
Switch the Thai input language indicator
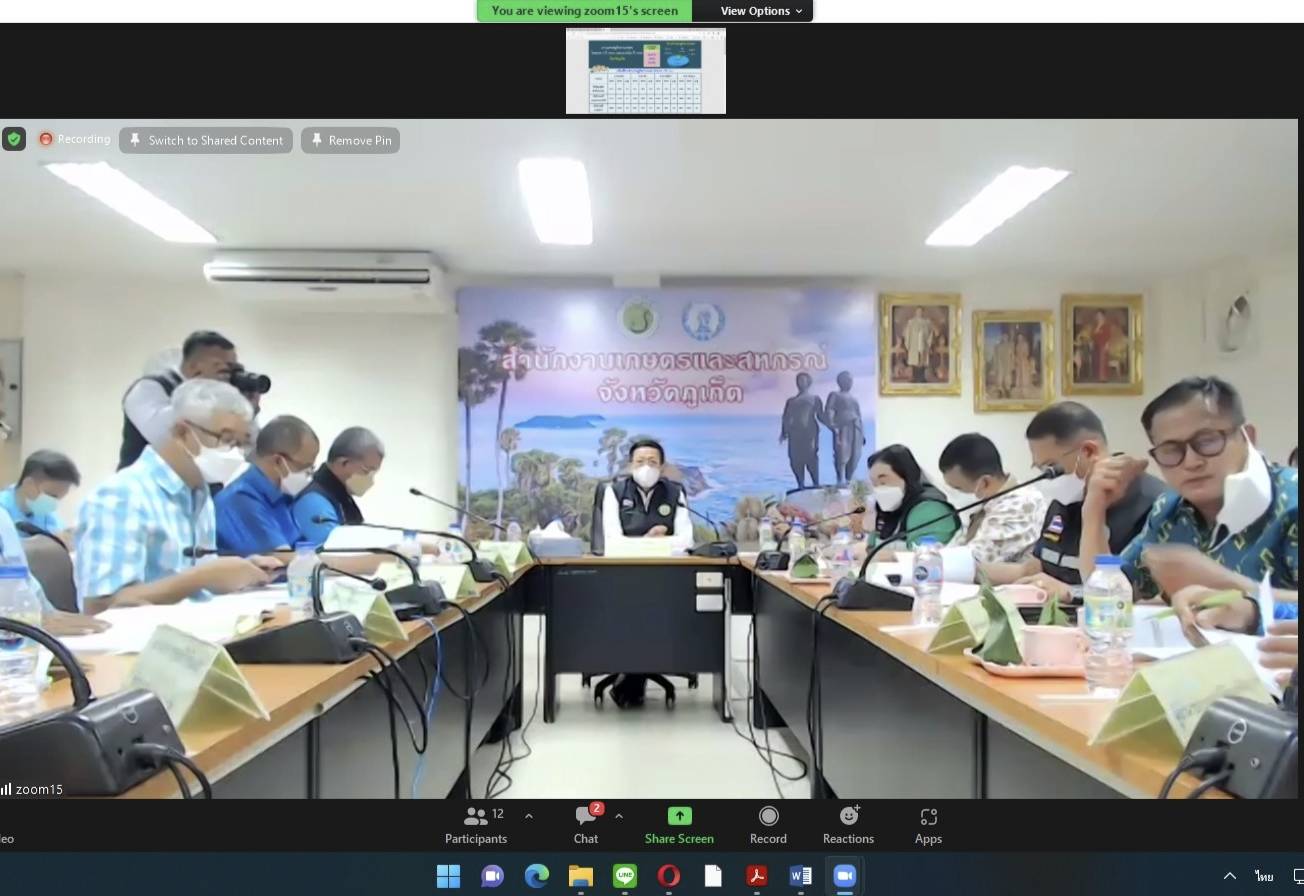[x=1265, y=876]
